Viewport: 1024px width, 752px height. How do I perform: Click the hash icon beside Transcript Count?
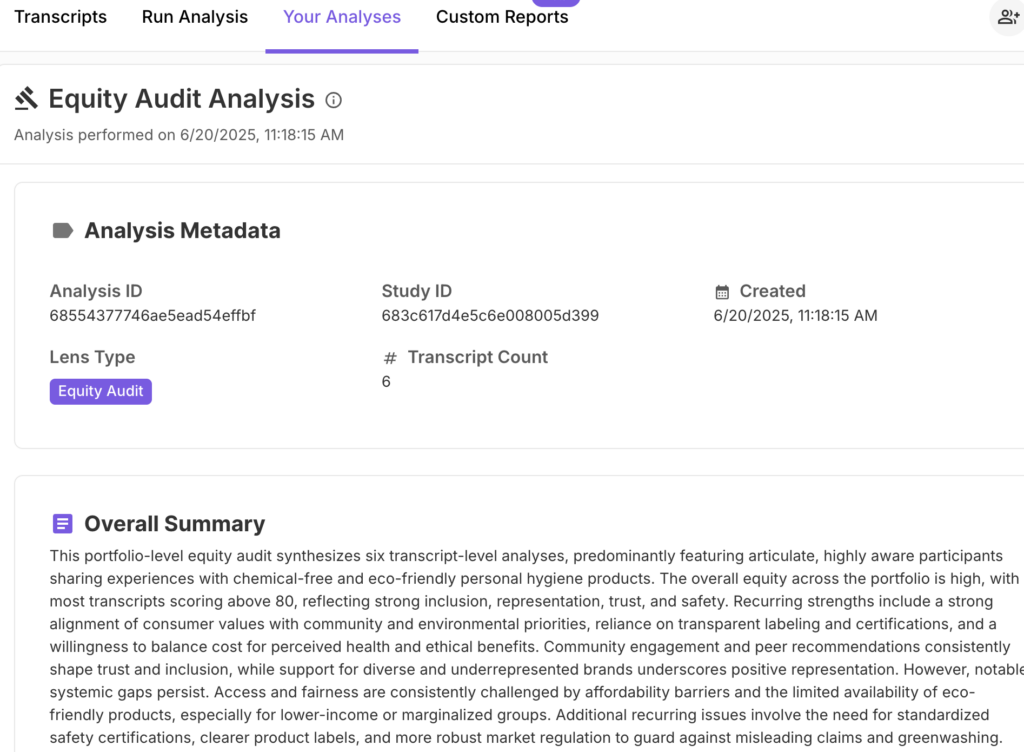[x=390, y=358]
